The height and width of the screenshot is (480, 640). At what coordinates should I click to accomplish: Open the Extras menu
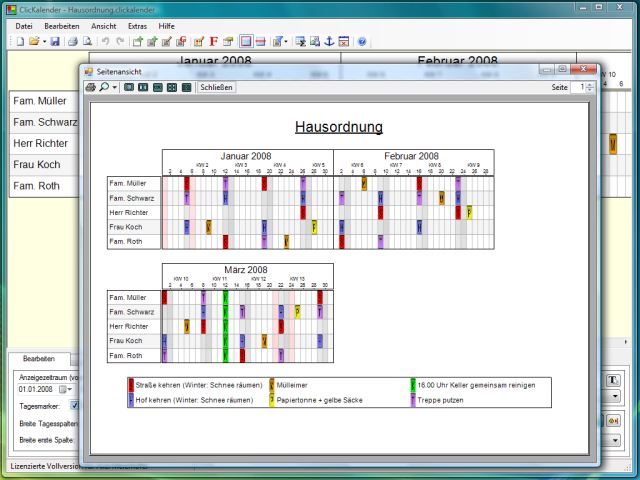[137, 24]
